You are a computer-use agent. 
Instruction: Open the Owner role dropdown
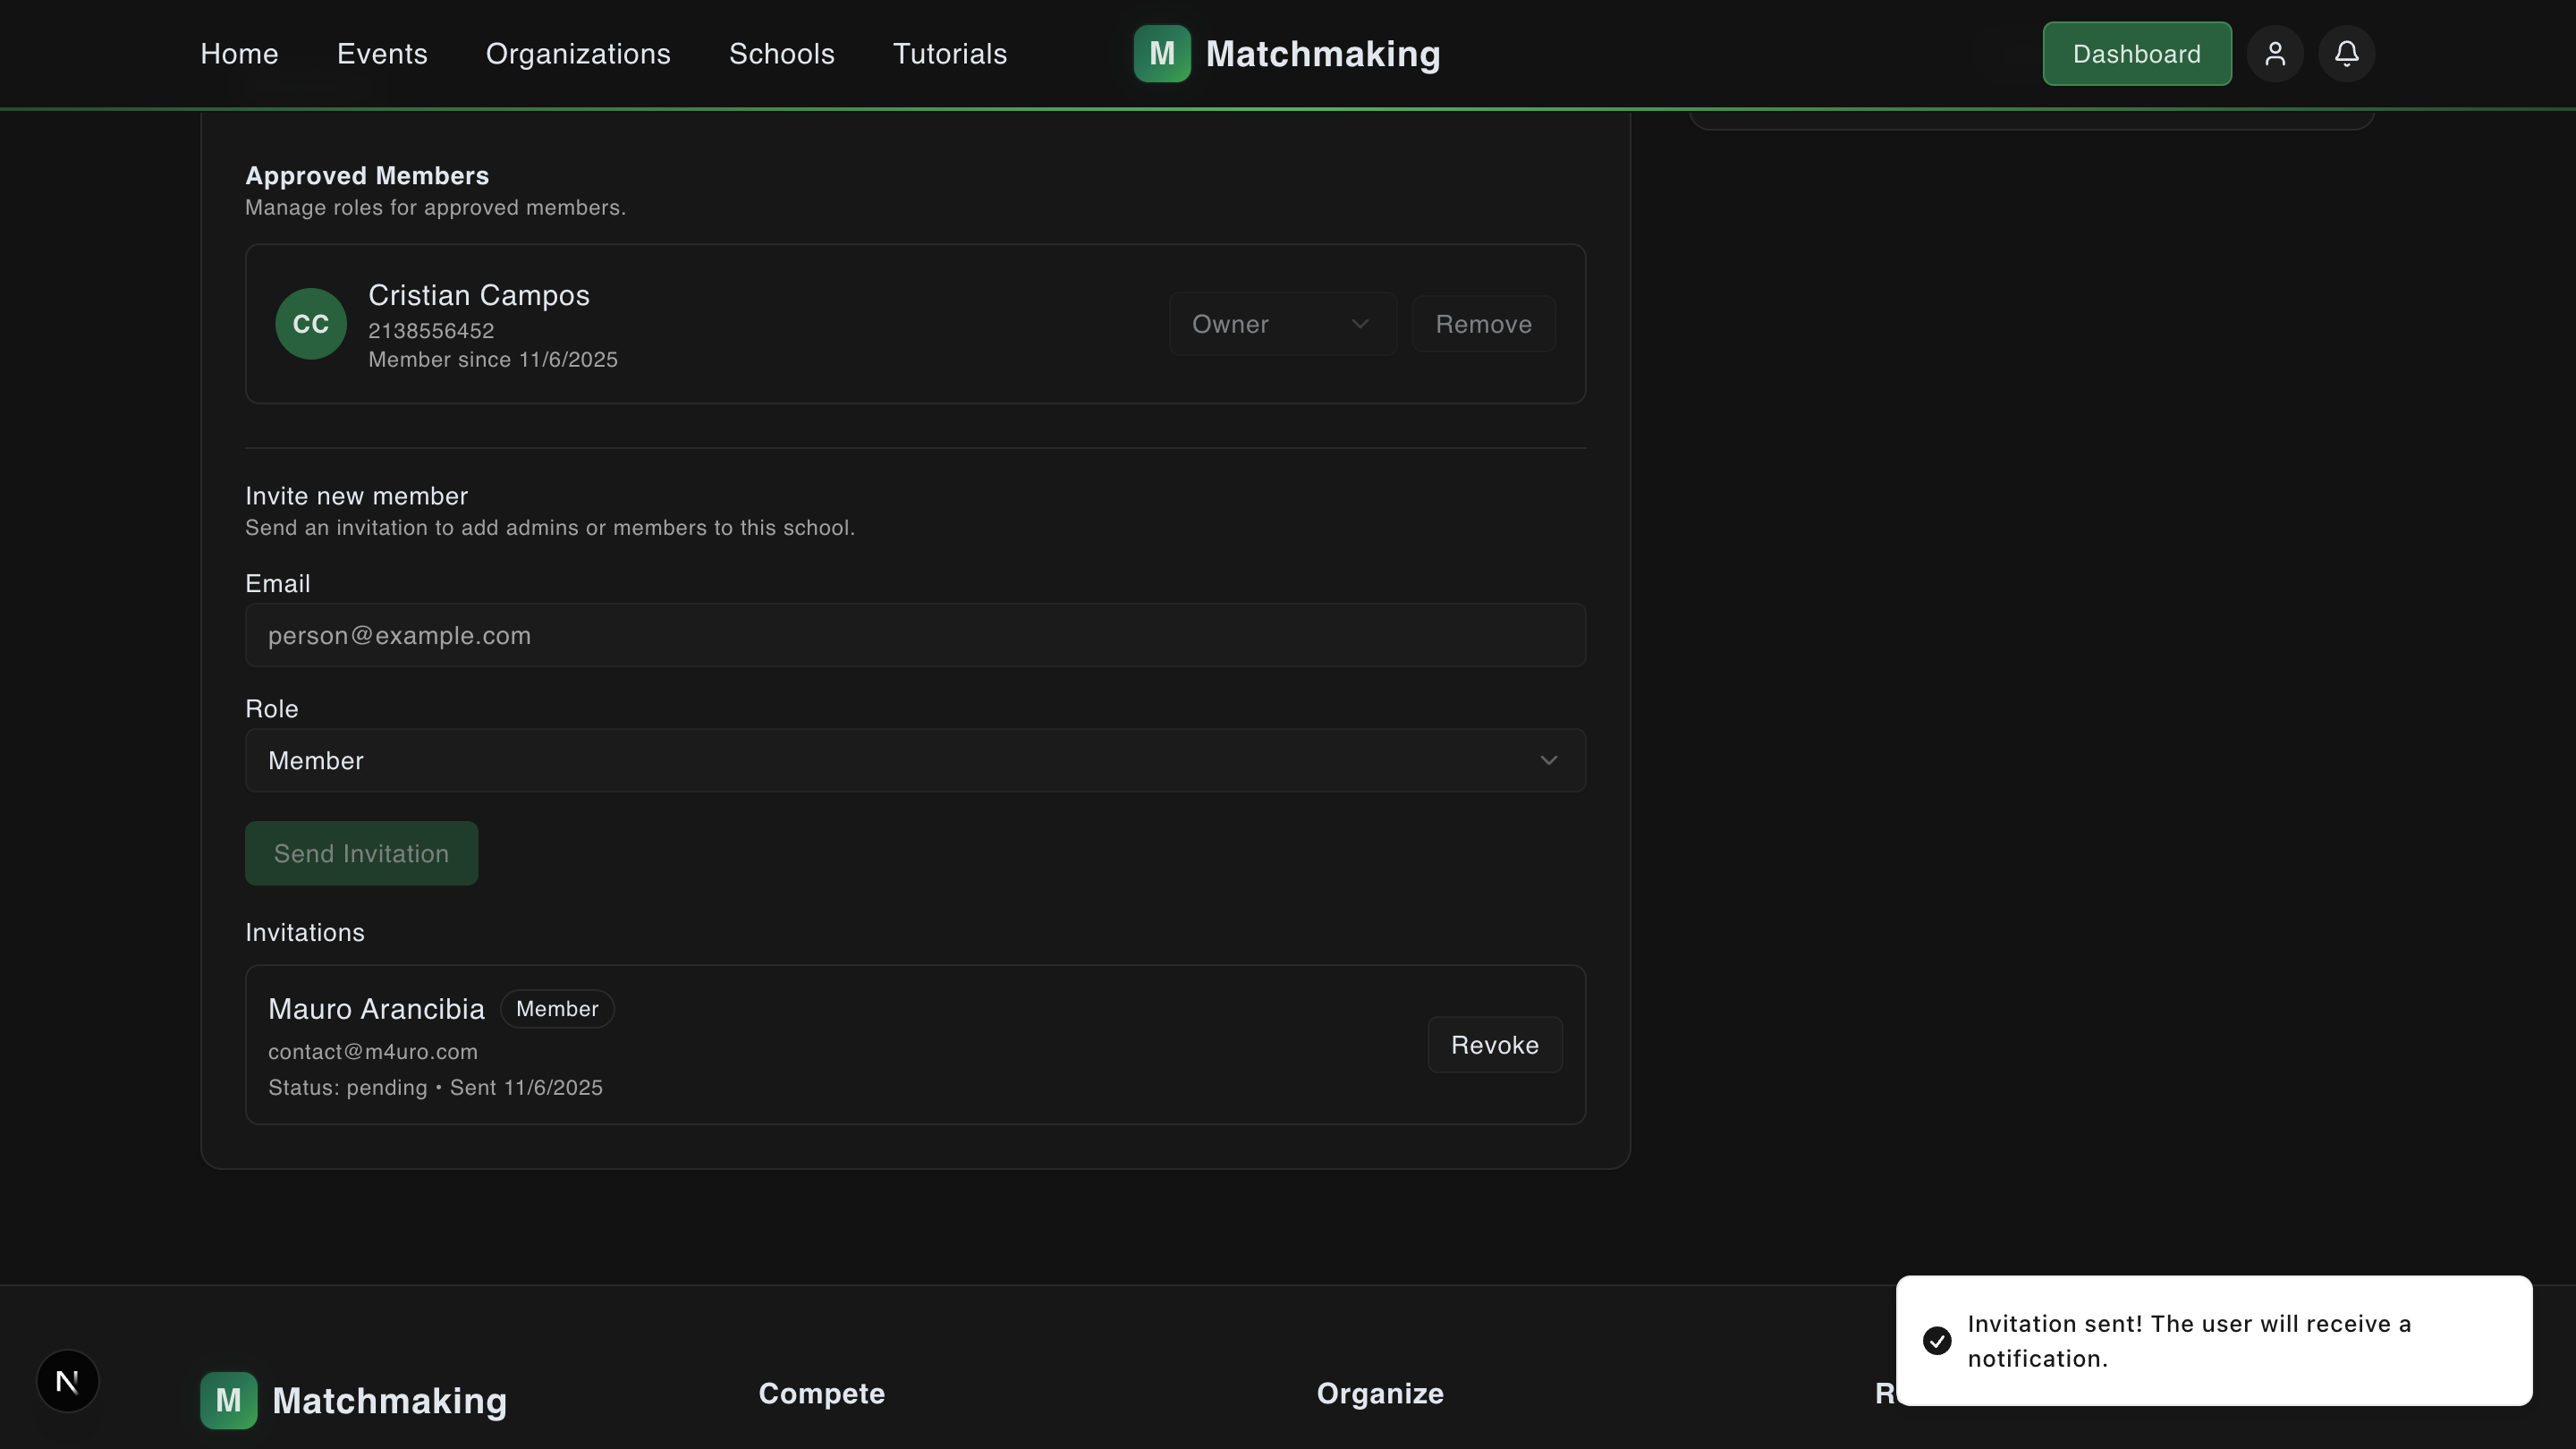tap(1283, 324)
